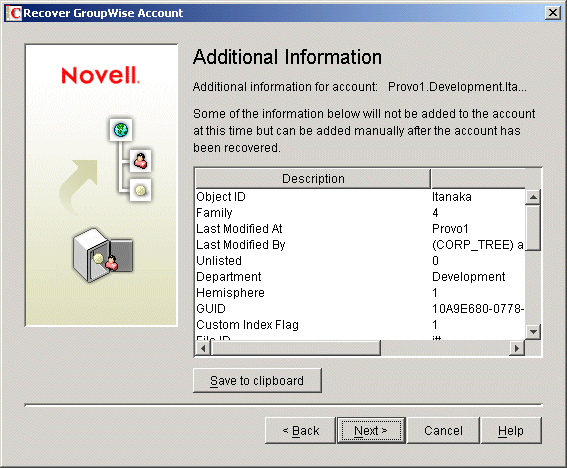This screenshot has height=468, width=567.
Task: Select the Department row label
Action: 229,277
